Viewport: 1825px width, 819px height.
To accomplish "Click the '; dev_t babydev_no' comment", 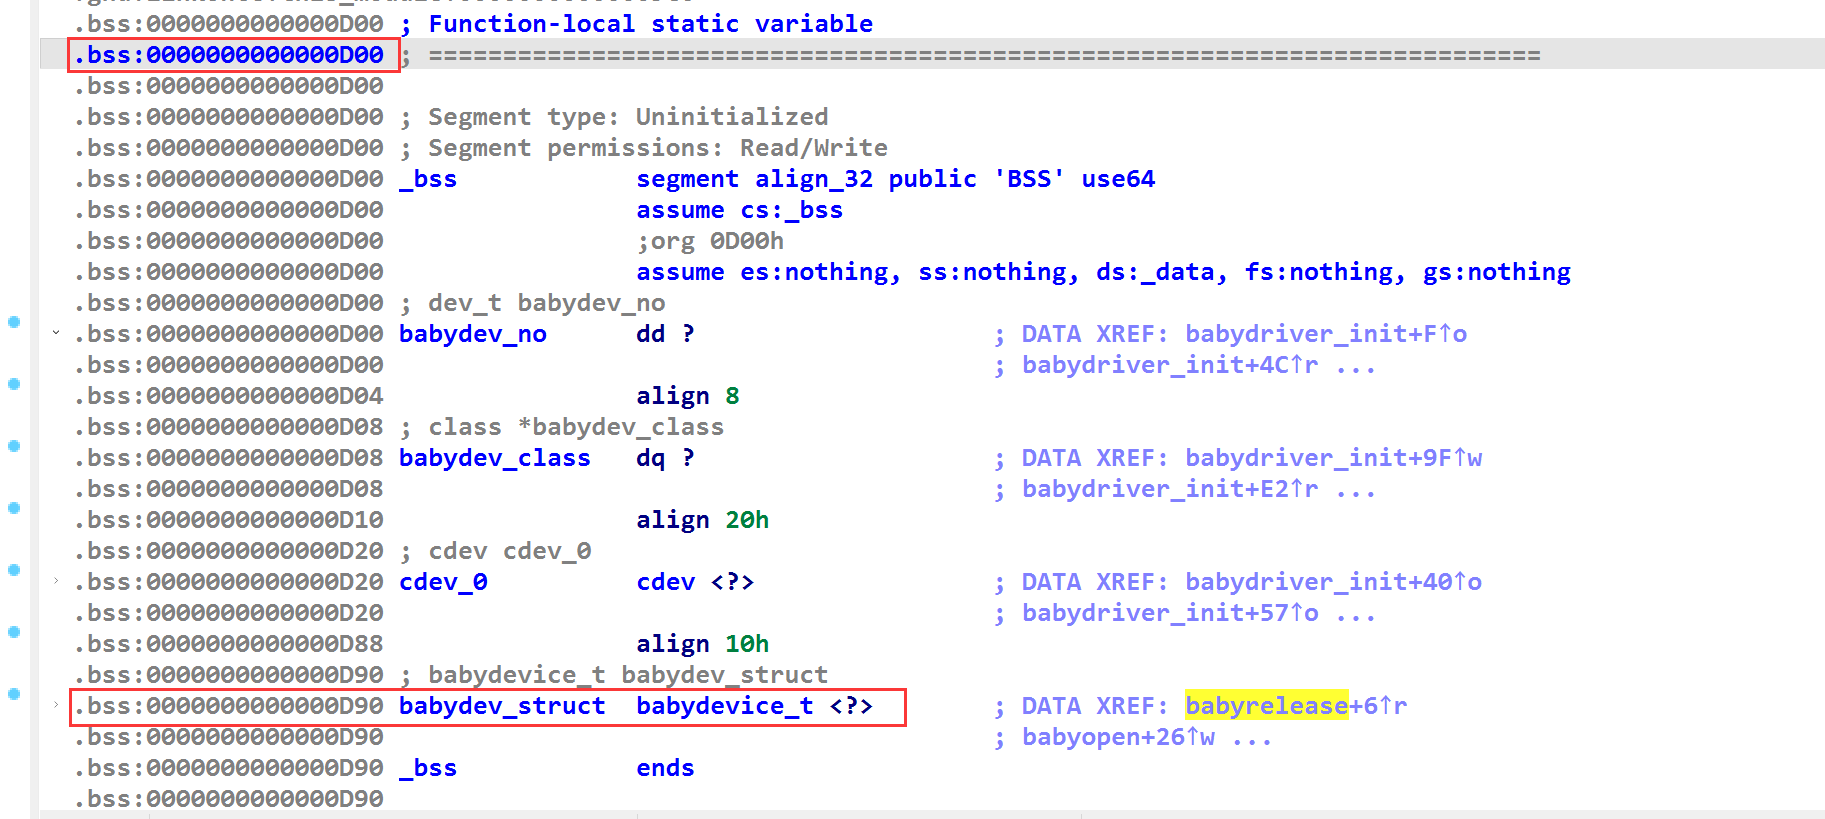I will coord(532,303).
